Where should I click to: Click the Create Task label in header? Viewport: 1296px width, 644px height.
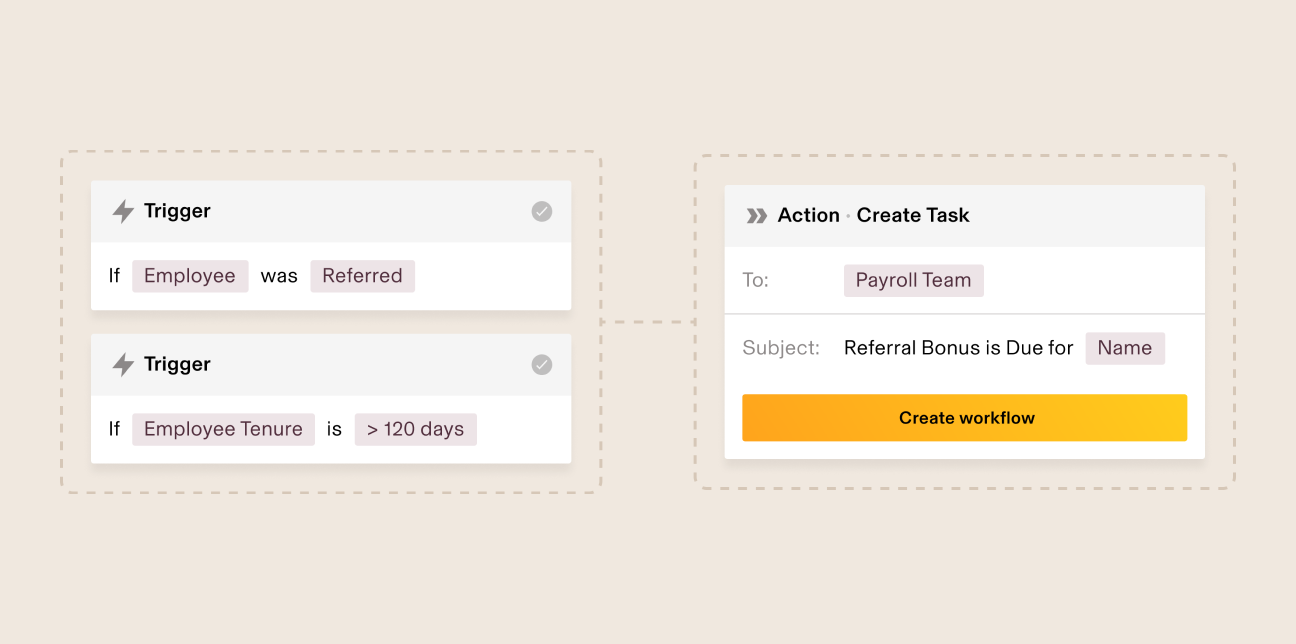(913, 215)
